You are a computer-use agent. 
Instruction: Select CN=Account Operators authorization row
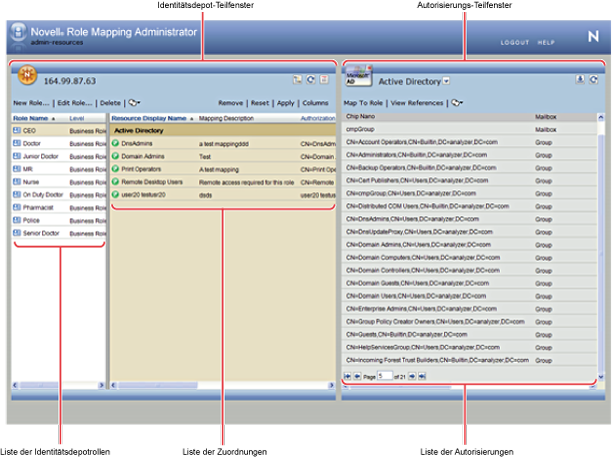click(x=470, y=142)
